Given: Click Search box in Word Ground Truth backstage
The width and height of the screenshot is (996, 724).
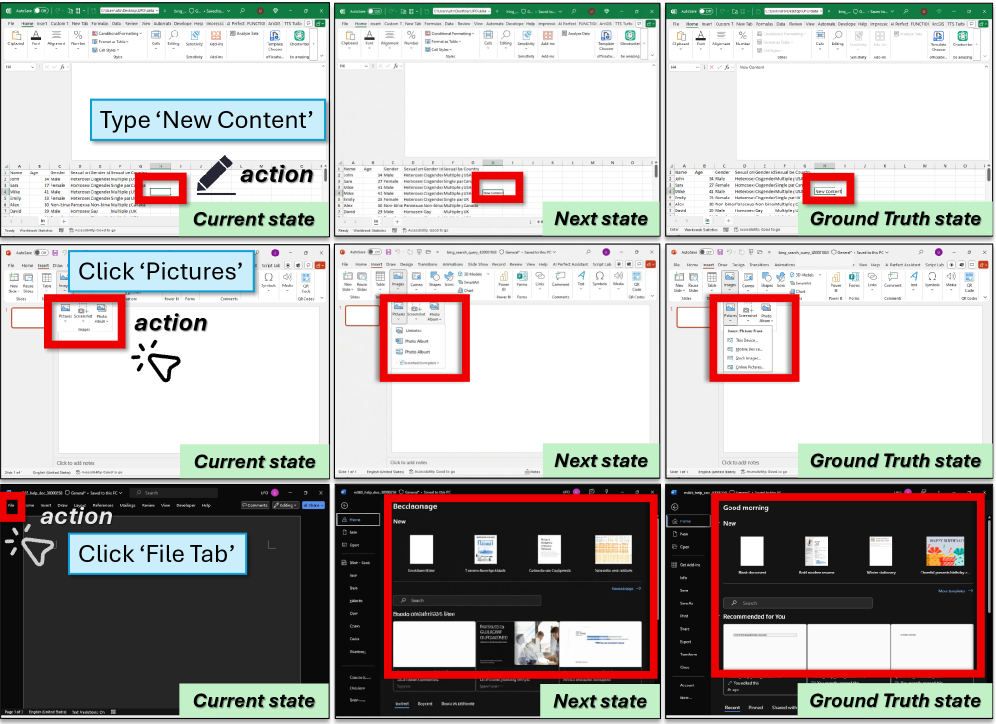Looking at the screenshot, I should (x=798, y=603).
